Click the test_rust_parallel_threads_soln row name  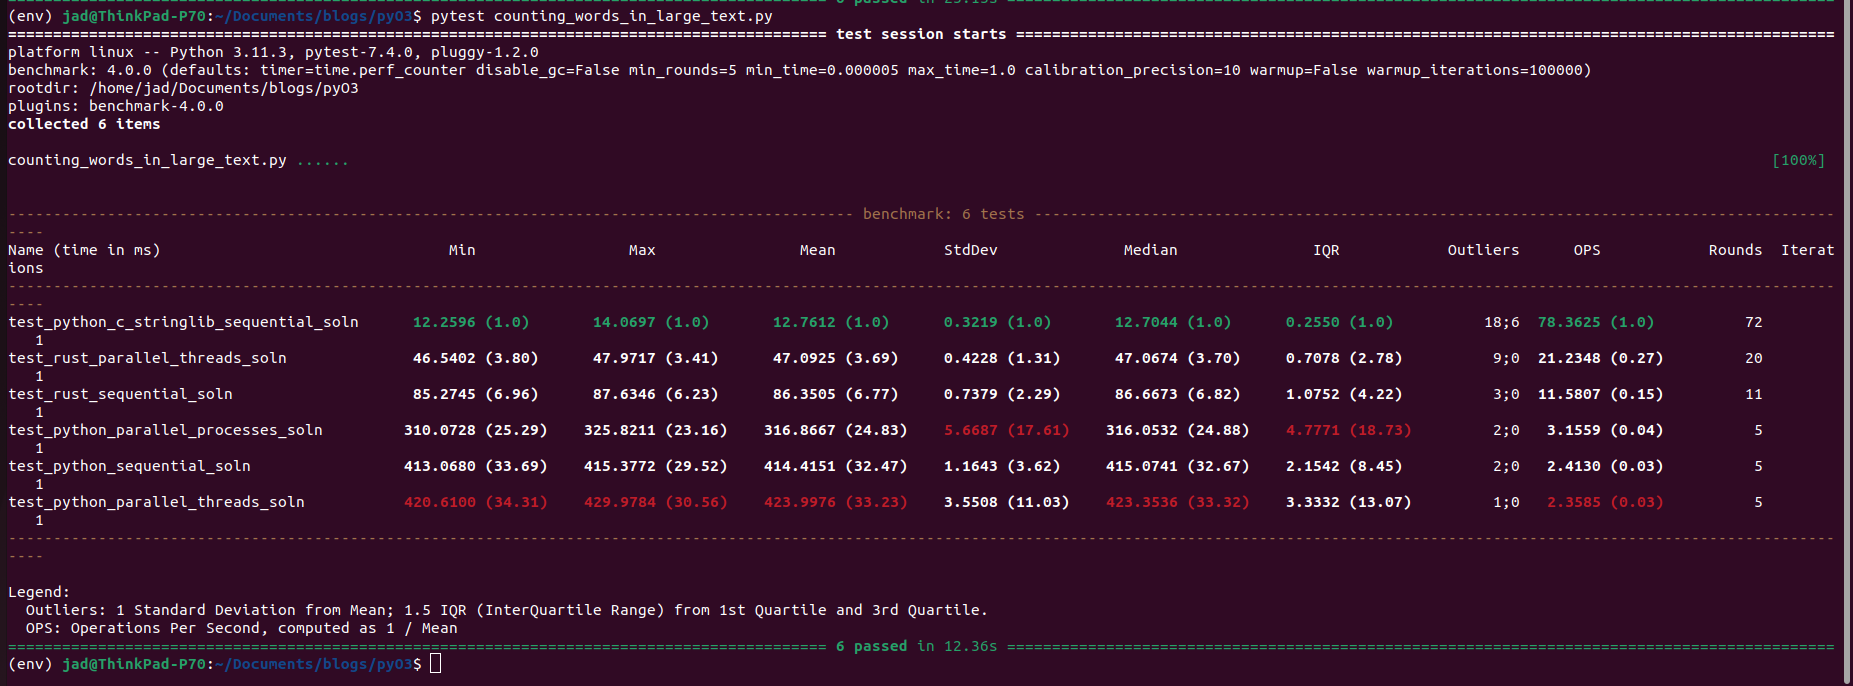147,358
